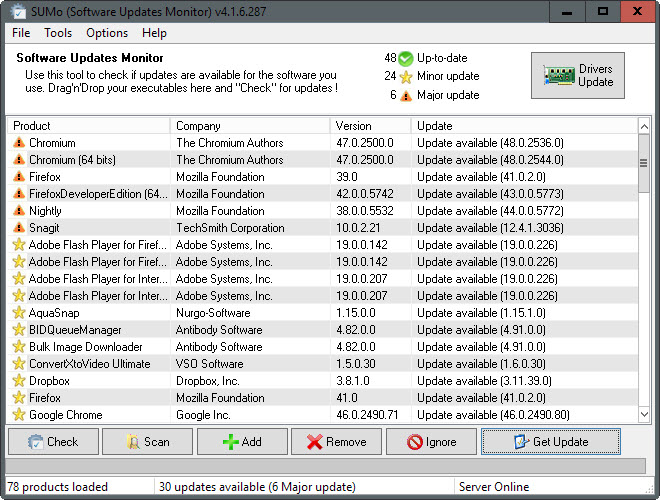Click the scrollbar up arrow of the list
Viewport: 660px width, 500px height.
(644, 126)
